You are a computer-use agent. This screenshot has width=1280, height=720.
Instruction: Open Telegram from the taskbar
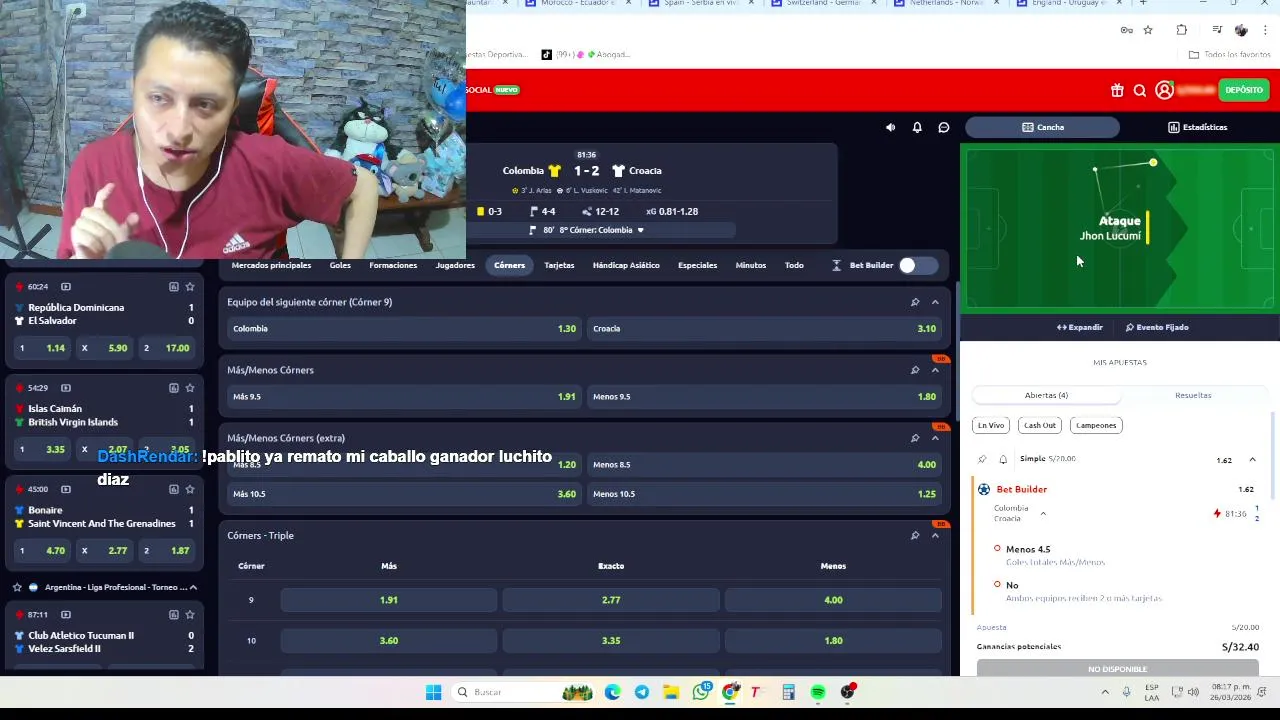point(642,692)
